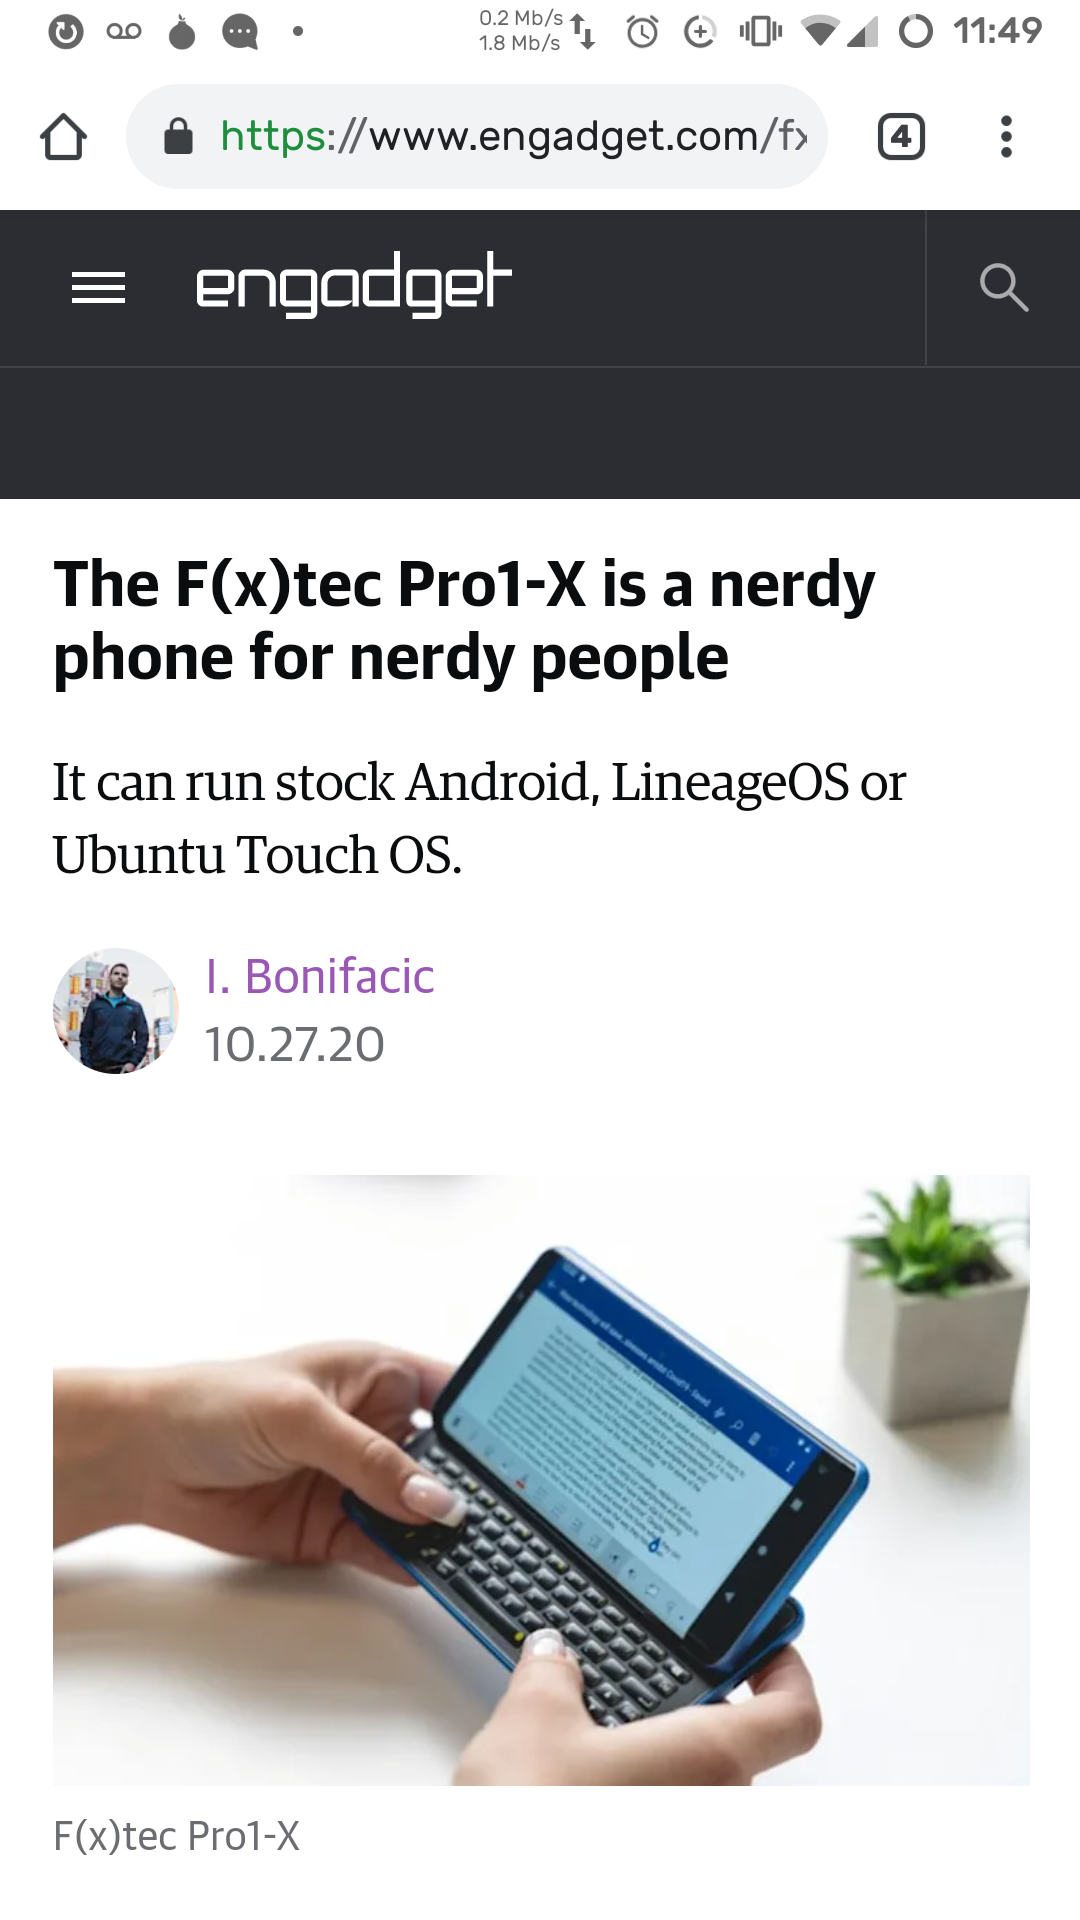Open the F(x)tec Pro1-X phone photo
1080x1920 pixels.
point(541,1480)
